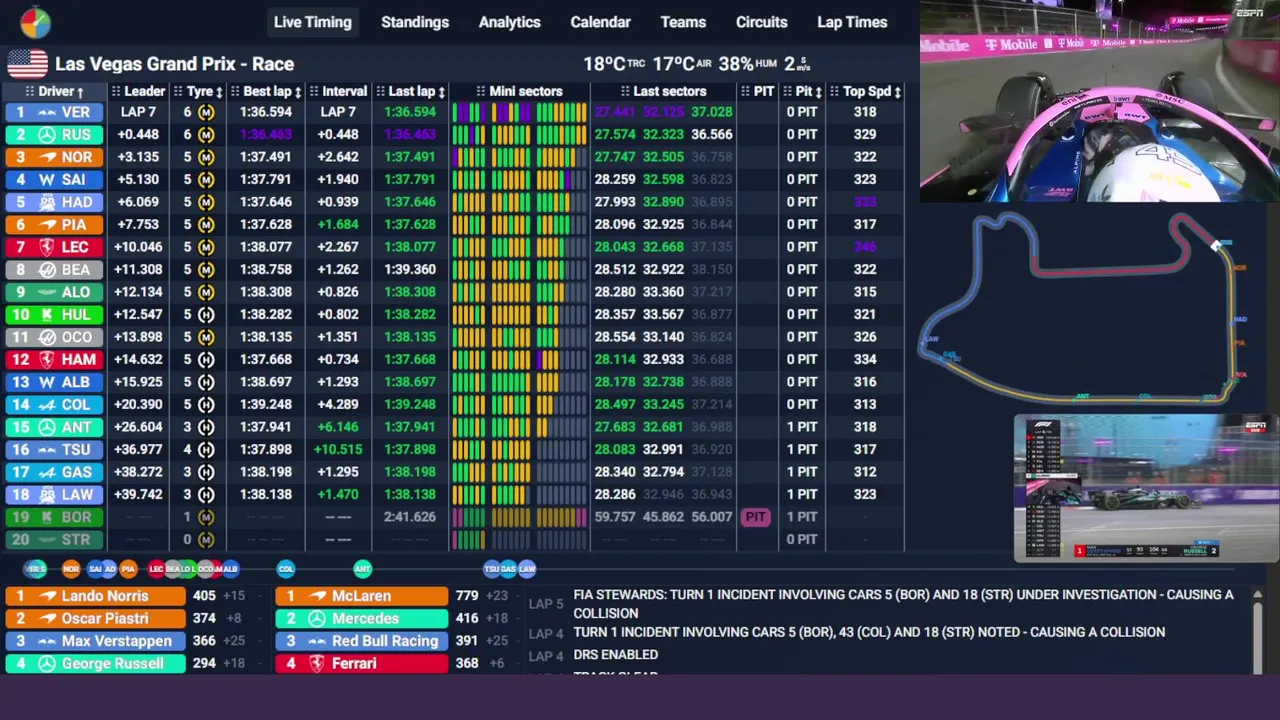Open the Teams tab
Image resolution: width=1280 pixels, height=720 pixels.
coord(683,22)
